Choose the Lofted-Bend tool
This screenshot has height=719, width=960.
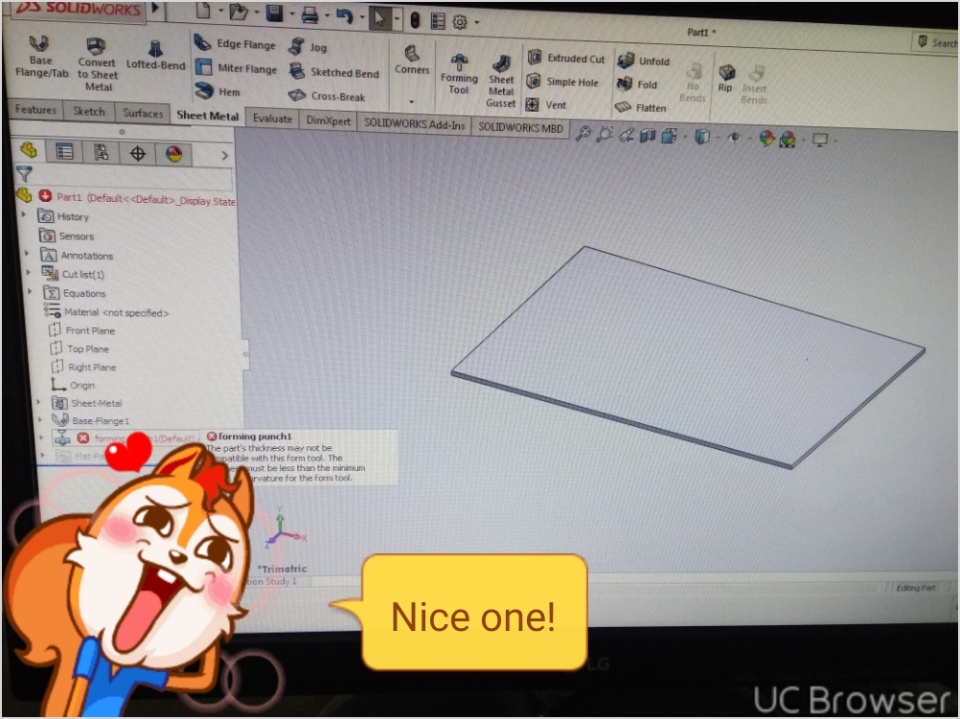(x=156, y=55)
